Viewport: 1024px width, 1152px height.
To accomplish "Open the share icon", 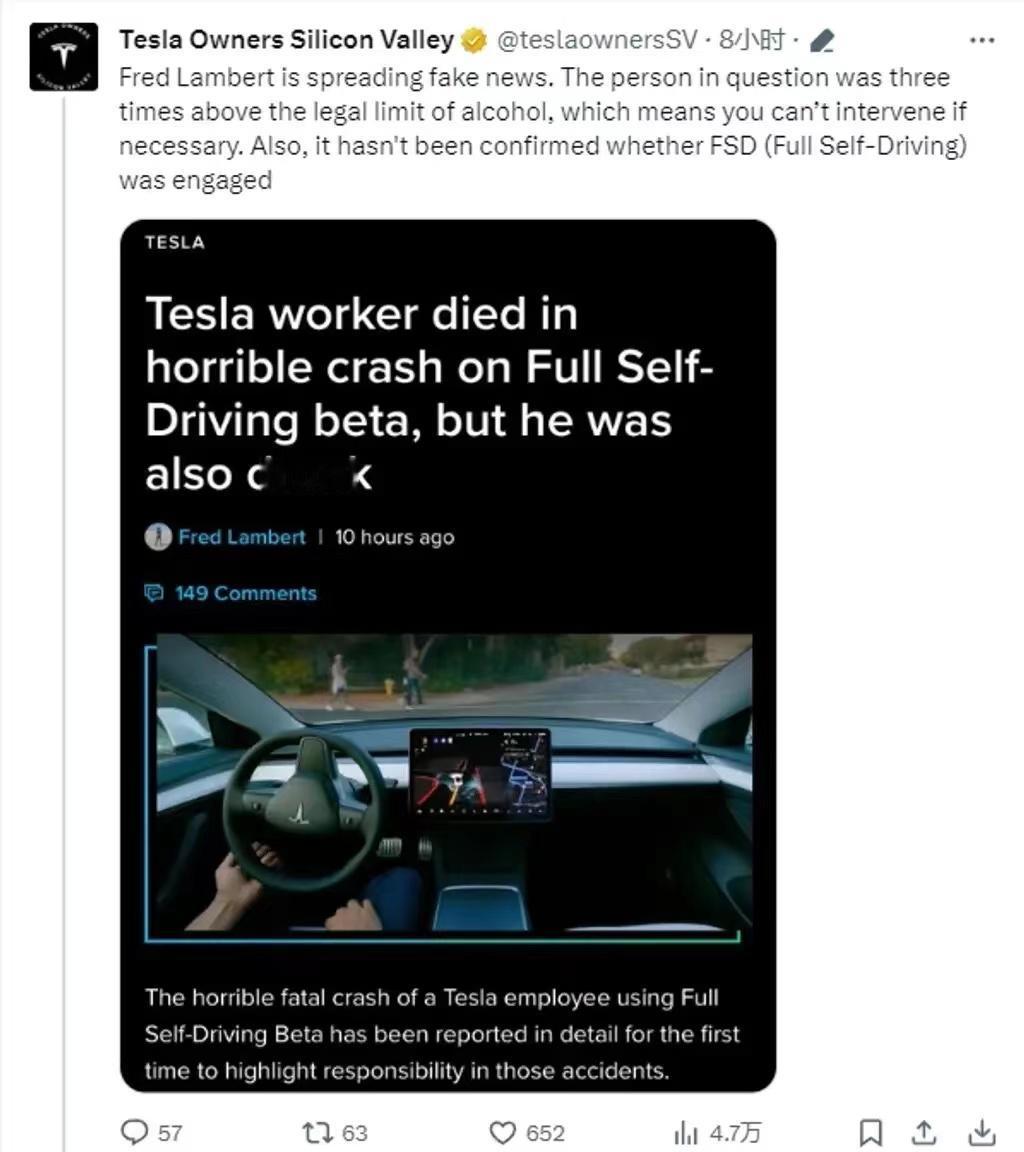I will 925,1132.
